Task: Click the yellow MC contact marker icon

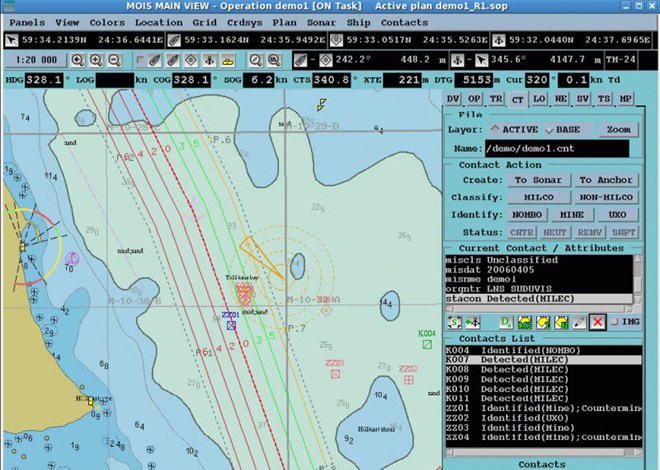Action: click(x=525, y=322)
